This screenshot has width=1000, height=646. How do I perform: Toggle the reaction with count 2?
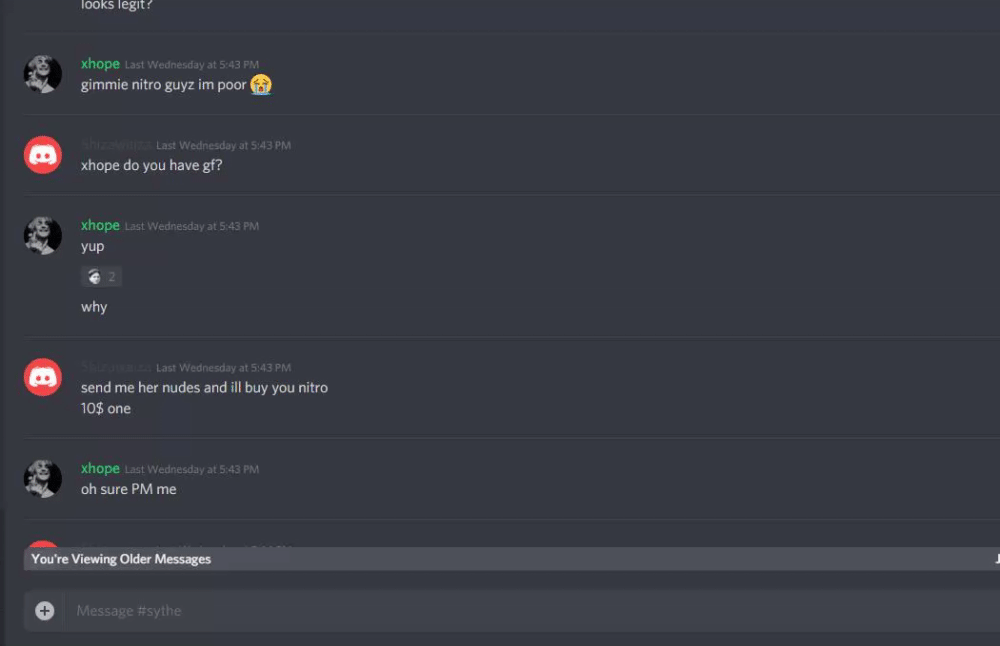[x=101, y=277]
